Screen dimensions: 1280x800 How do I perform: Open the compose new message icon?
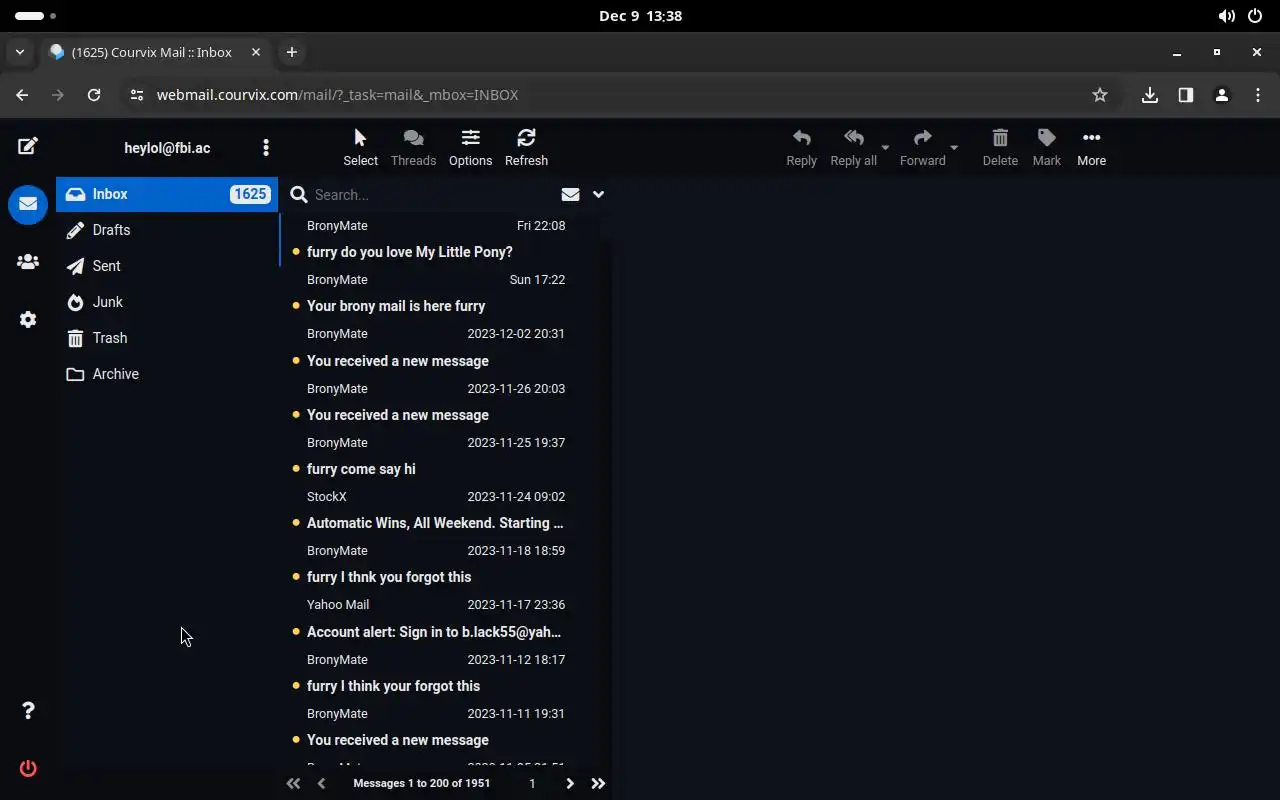coord(28,146)
